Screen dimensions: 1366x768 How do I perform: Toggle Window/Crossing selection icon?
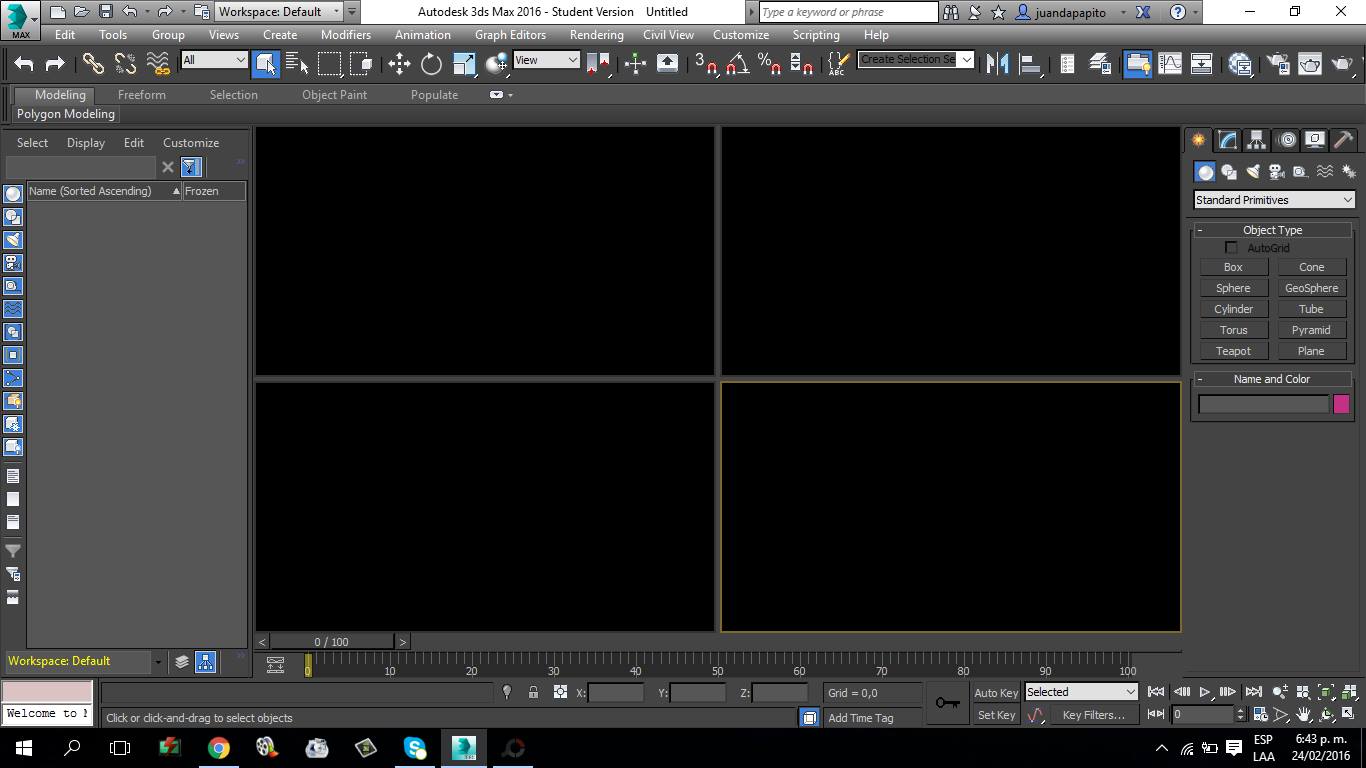pos(361,64)
